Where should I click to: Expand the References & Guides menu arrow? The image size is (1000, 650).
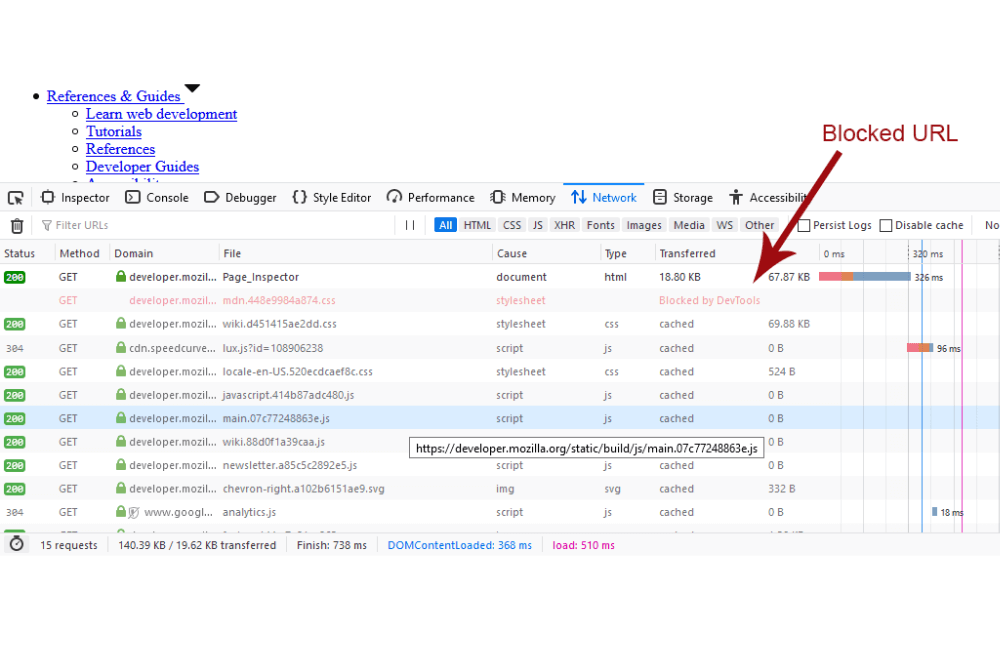point(192,89)
